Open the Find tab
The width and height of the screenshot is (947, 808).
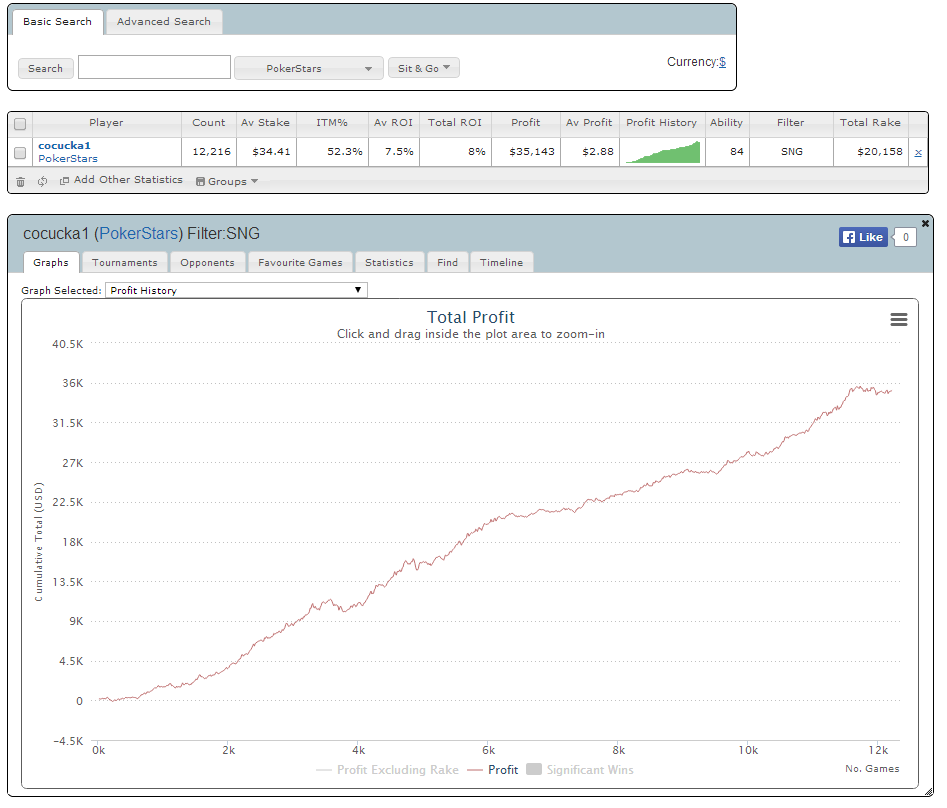(448, 263)
